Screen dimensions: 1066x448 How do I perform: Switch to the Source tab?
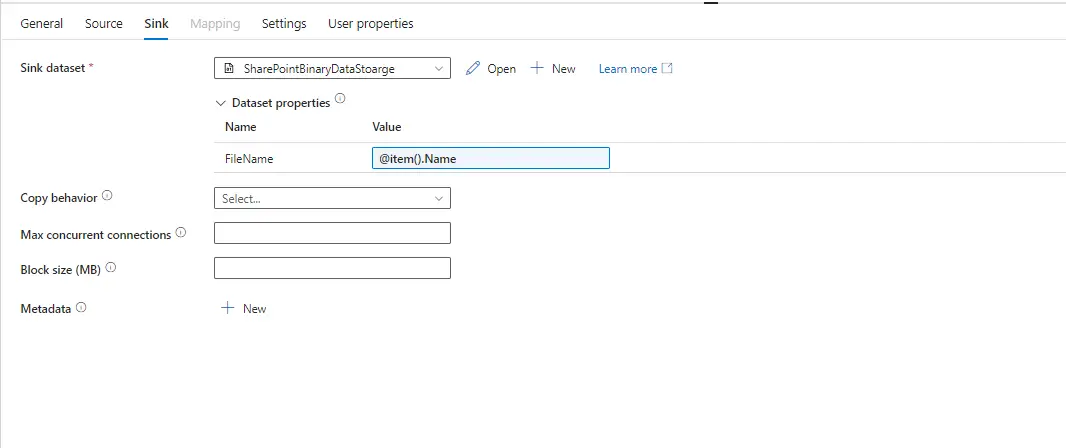click(x=104, y=23)
